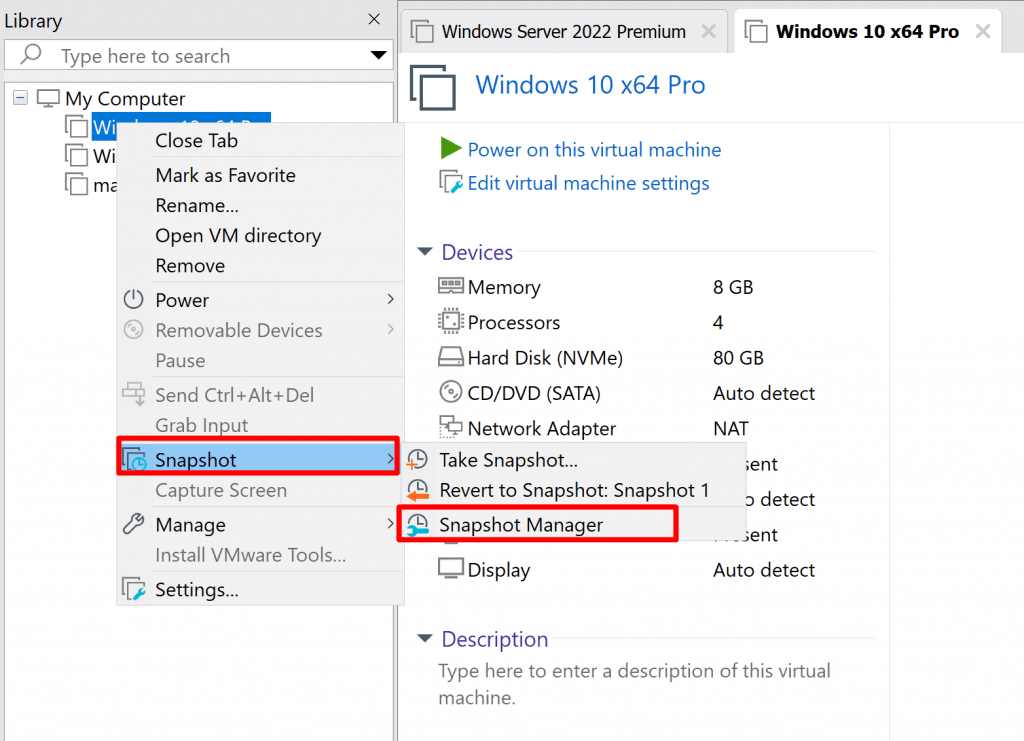
Task: Click Power on this virtual machine link
Action: tap(594, 150)
